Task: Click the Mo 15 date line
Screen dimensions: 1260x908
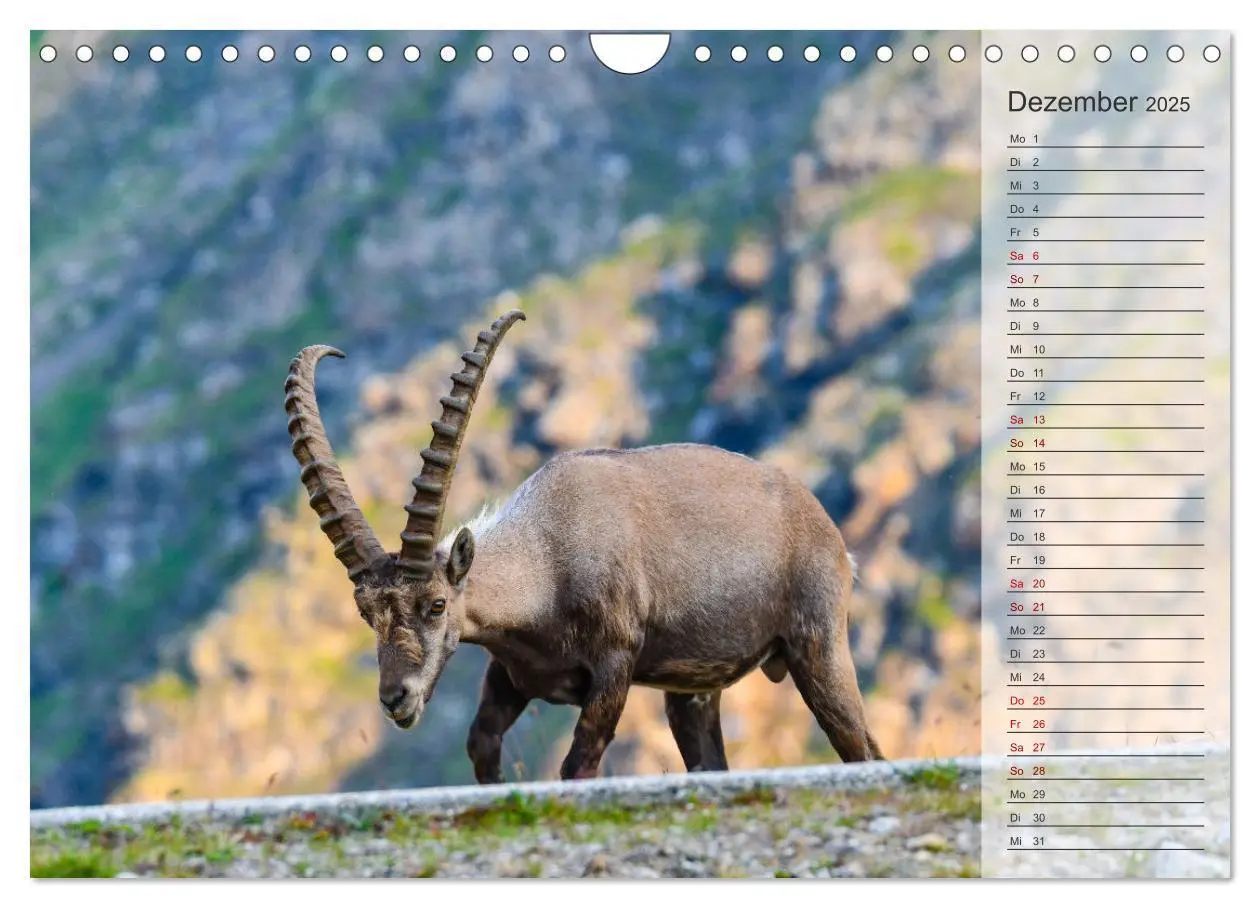Action: 1105,466
